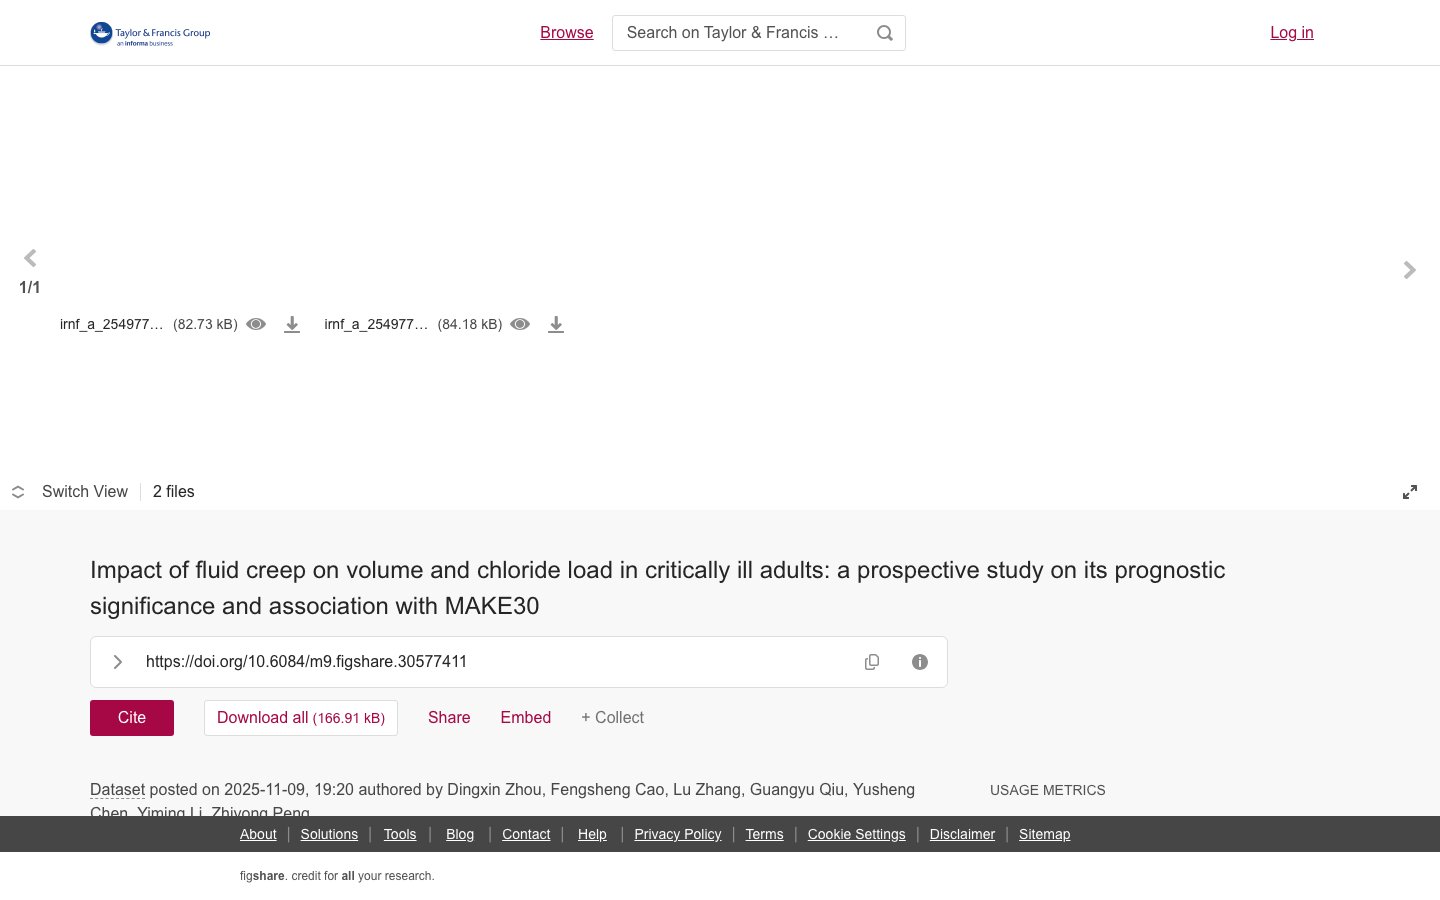Open fullscreen viewer icon
1440x900 pixels.
(x=1410, y=492)
